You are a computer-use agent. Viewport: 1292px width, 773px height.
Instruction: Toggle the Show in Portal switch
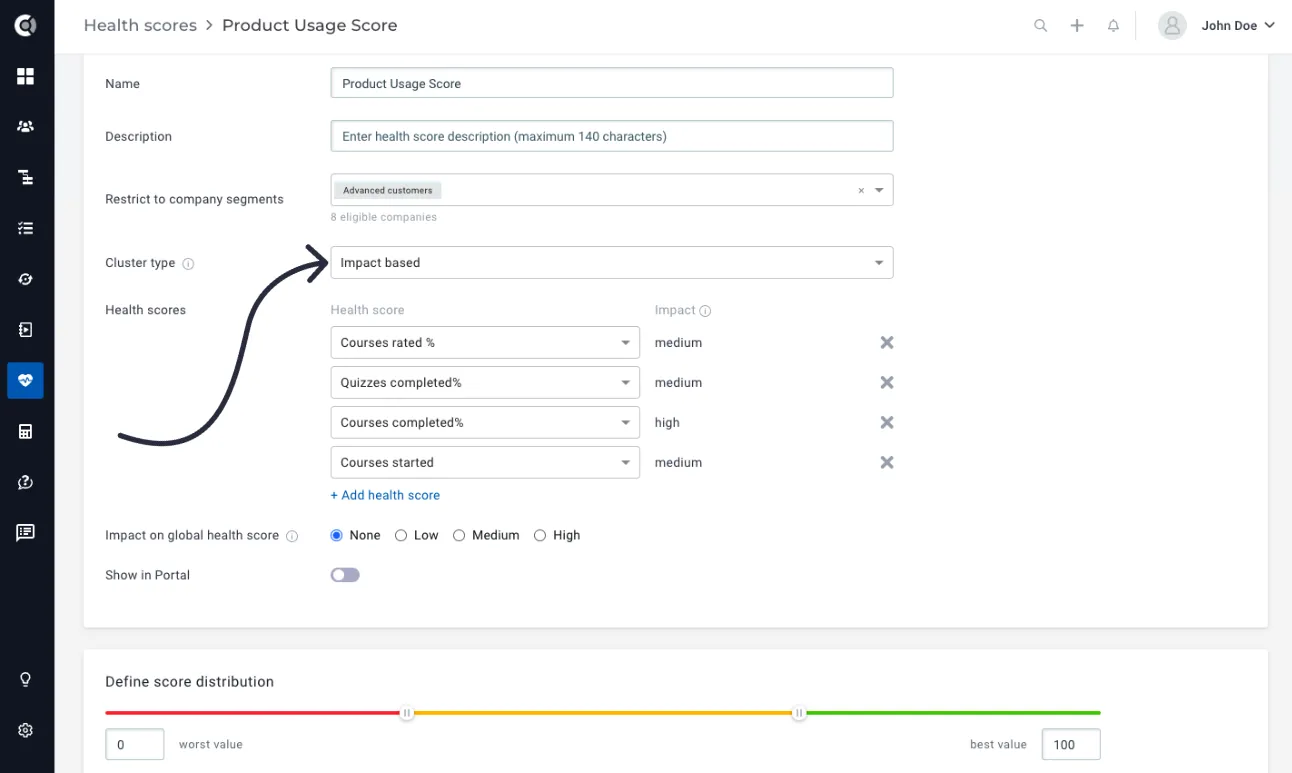[345, 575]
